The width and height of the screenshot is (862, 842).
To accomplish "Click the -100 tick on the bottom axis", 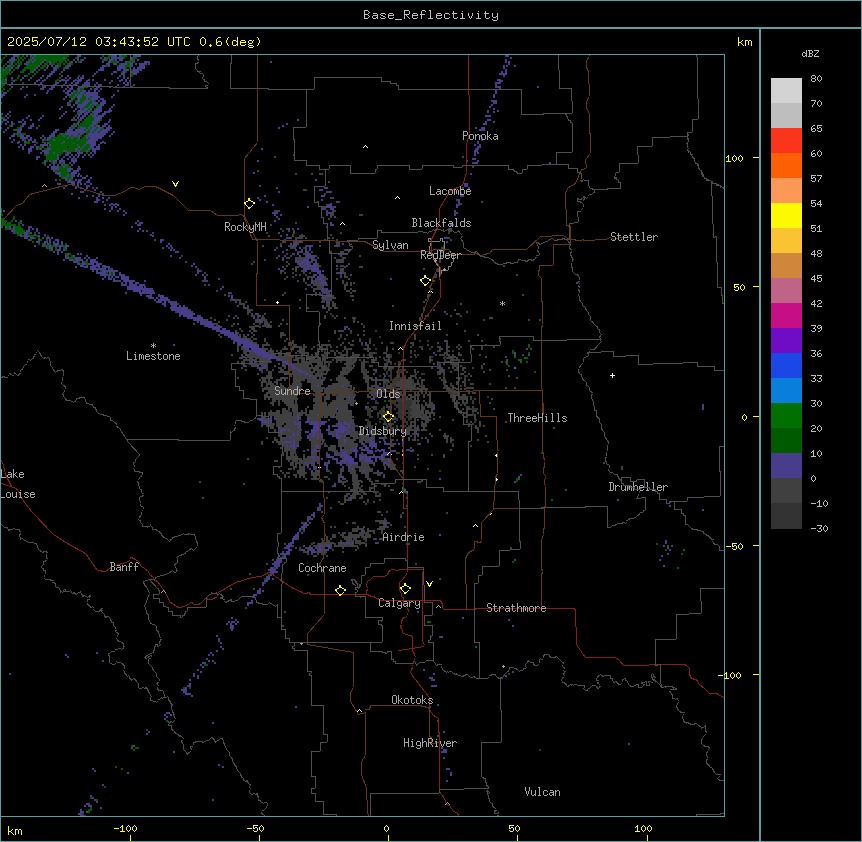I will tap(125, 828).
